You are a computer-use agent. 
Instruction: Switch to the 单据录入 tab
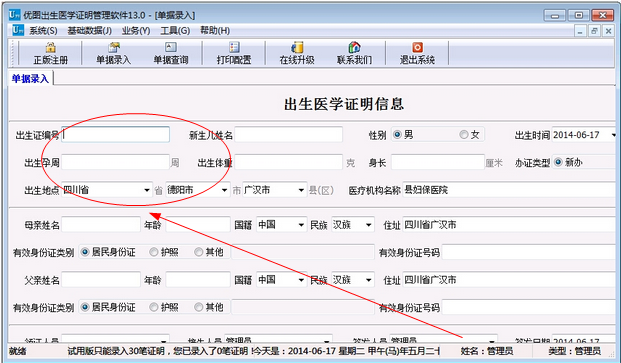(x=30, y=78)
